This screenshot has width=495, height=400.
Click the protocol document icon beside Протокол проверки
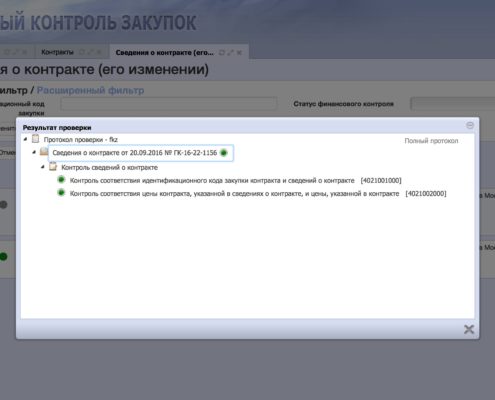tap(35, 139)
